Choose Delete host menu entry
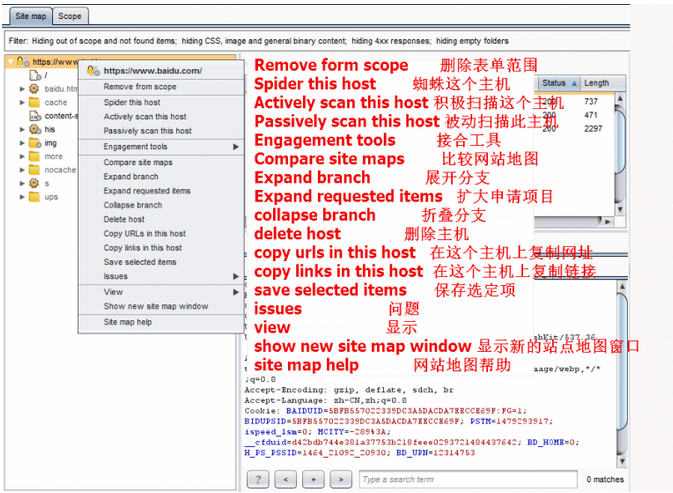The width and height of the screenshot is (673, 493). [x=161, y=219]
